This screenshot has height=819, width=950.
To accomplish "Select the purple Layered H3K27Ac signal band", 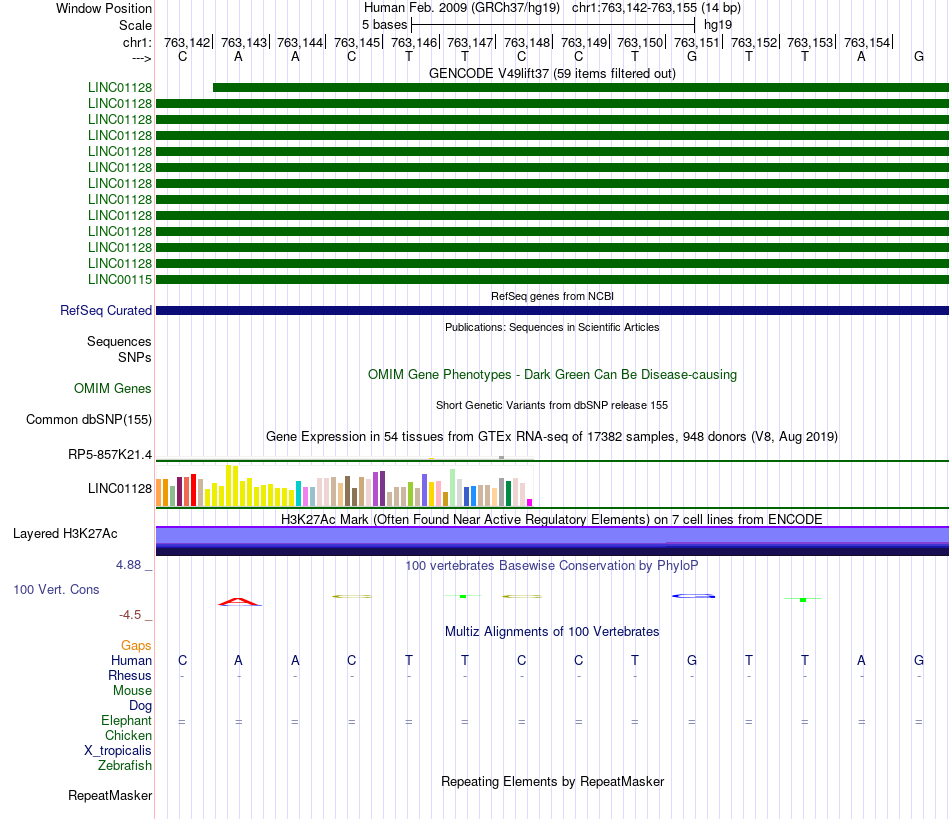I will pyautogui.click(x=552, y=541).
